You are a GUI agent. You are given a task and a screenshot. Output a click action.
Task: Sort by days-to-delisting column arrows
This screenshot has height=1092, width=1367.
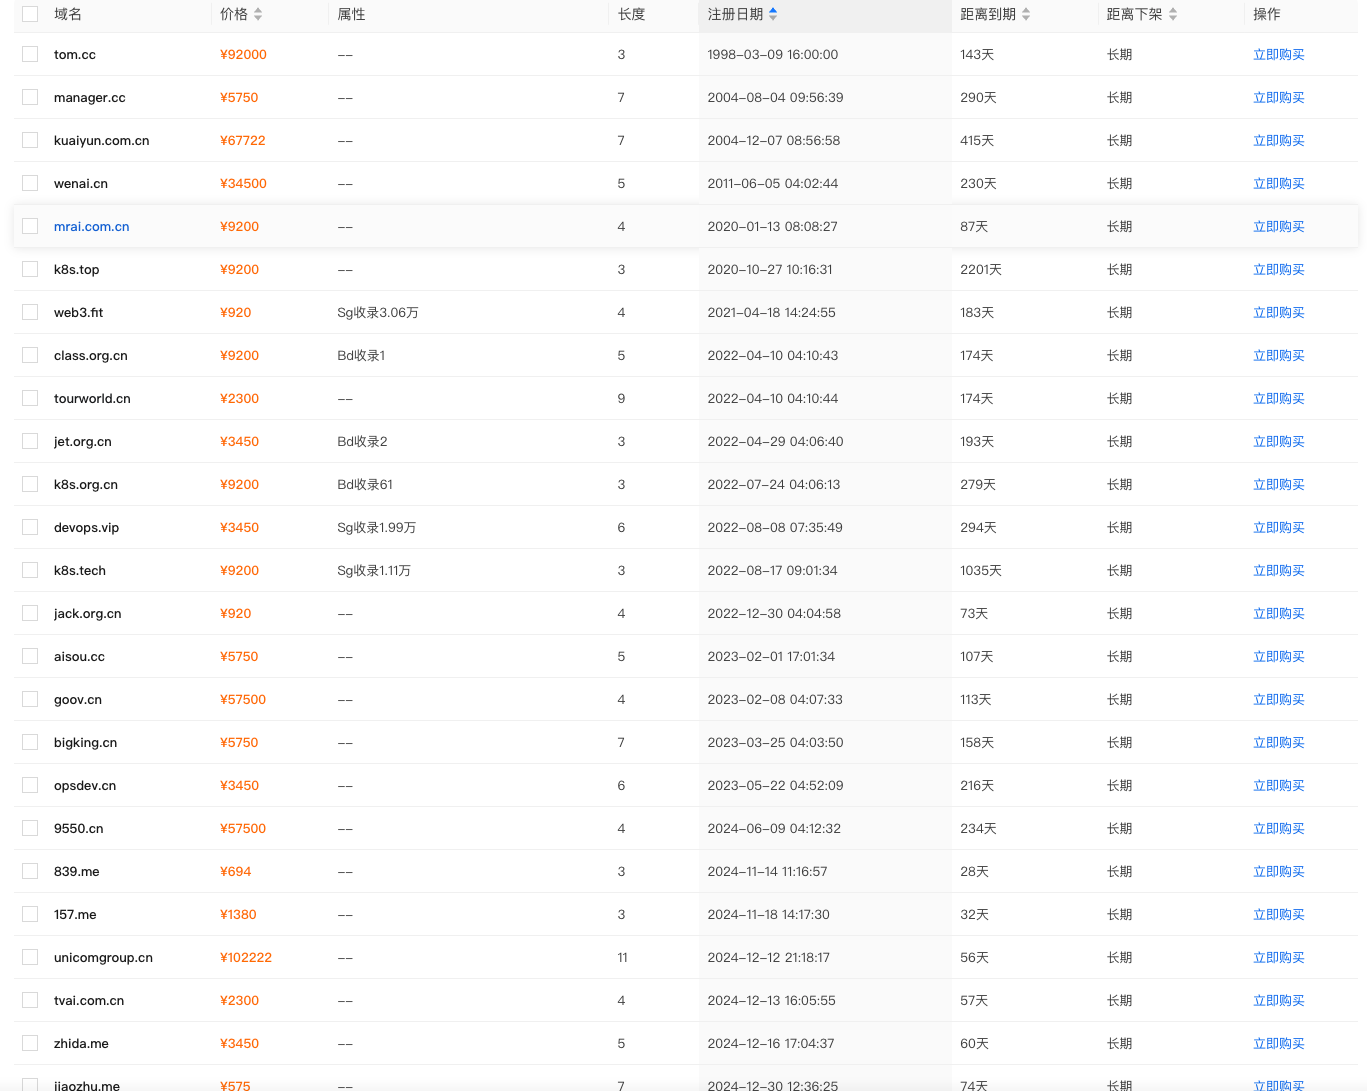(1173, 14)
